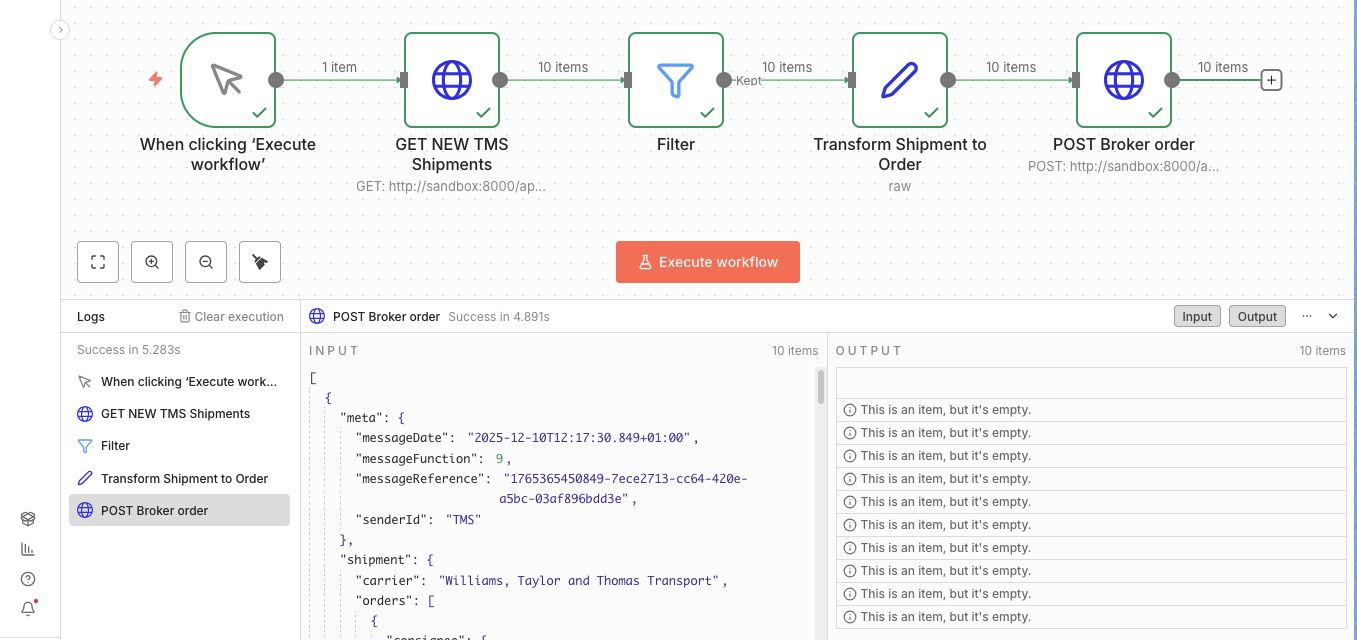Add node via plus connector after POST
Viewport: 1357px width, 640px height.
(1271, 80)
